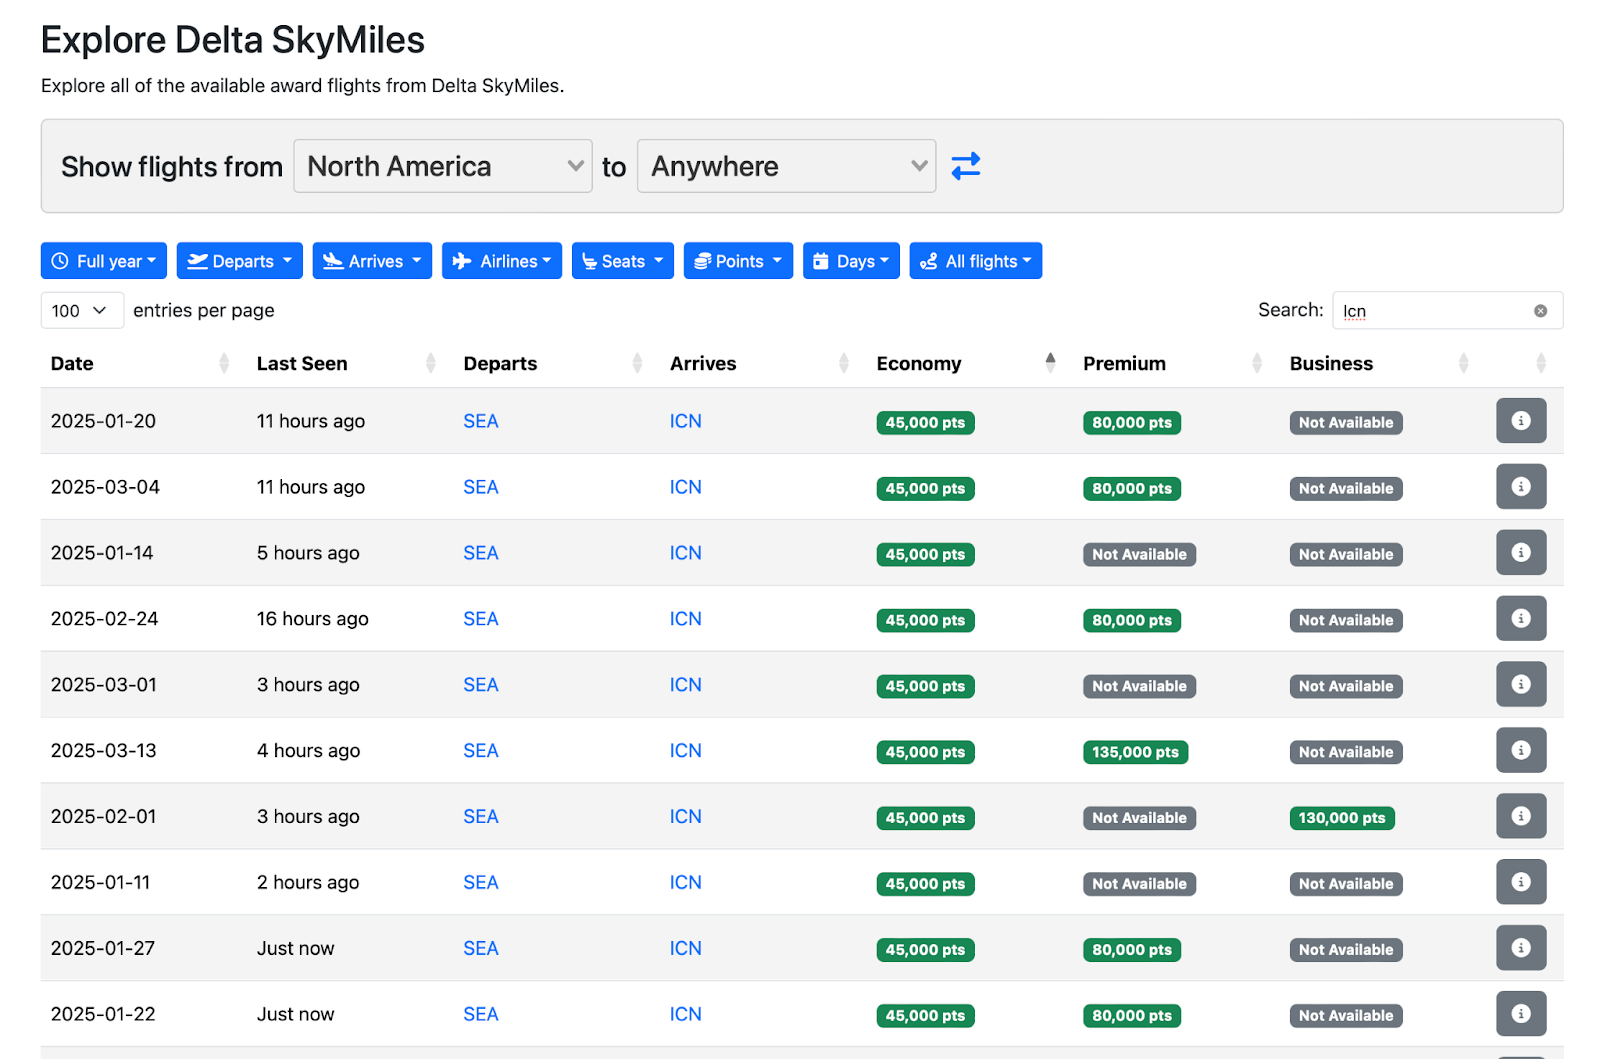Swap origin and destination with the arrows icon
Screen dimensions: 1600x1059
pos(965,166)
